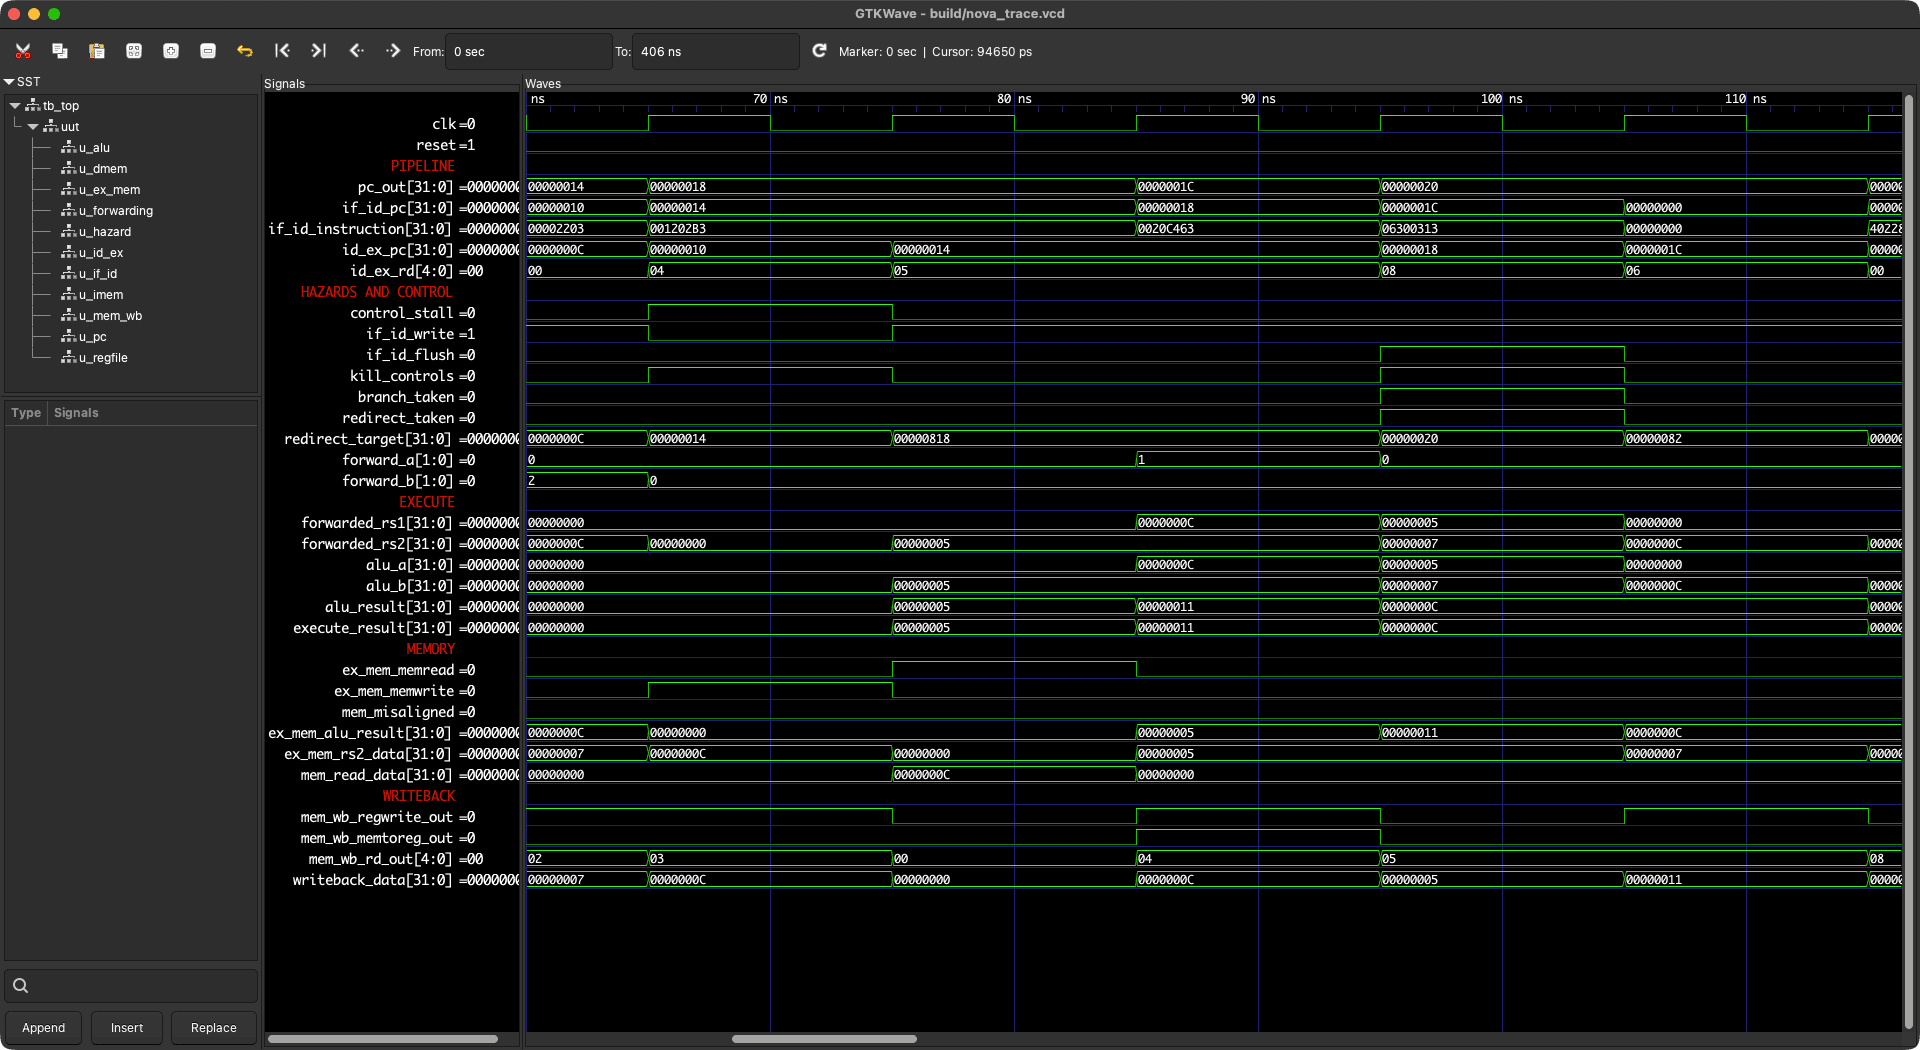The width and height of the screenshot is (1920, 1050).
Task: Select the forward_a[1:0] signal
Action: pos(397,460)
